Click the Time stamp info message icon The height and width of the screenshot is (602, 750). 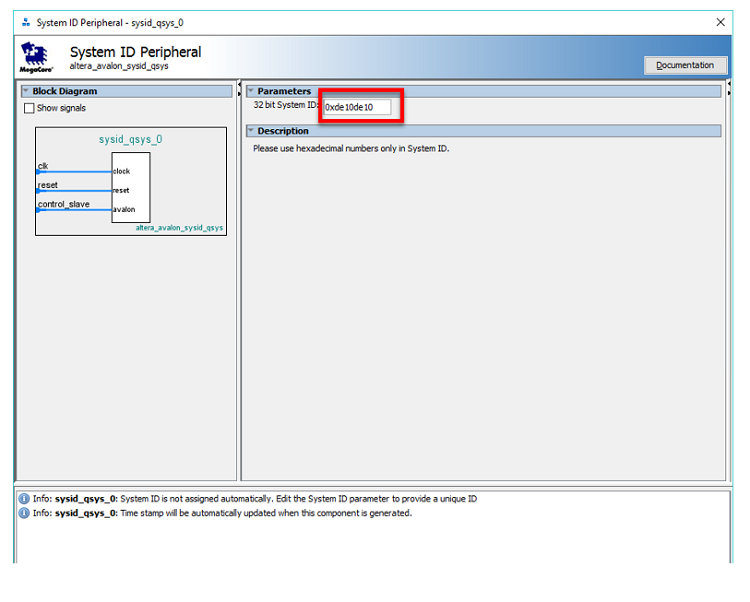click(x=24, y=514)
